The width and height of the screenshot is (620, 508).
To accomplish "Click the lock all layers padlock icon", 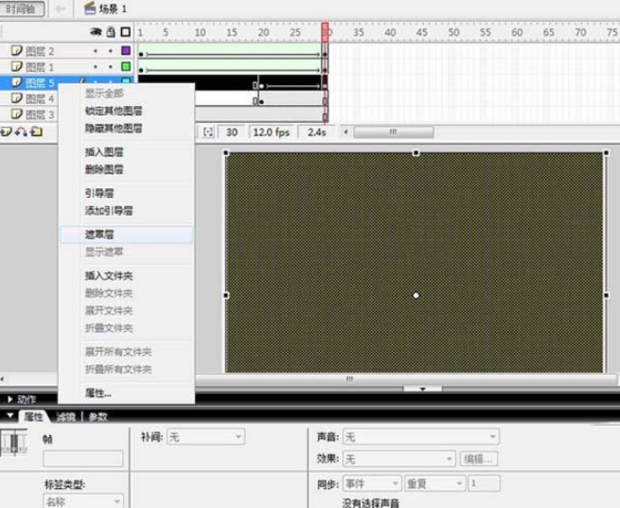I will coord(111,32).
